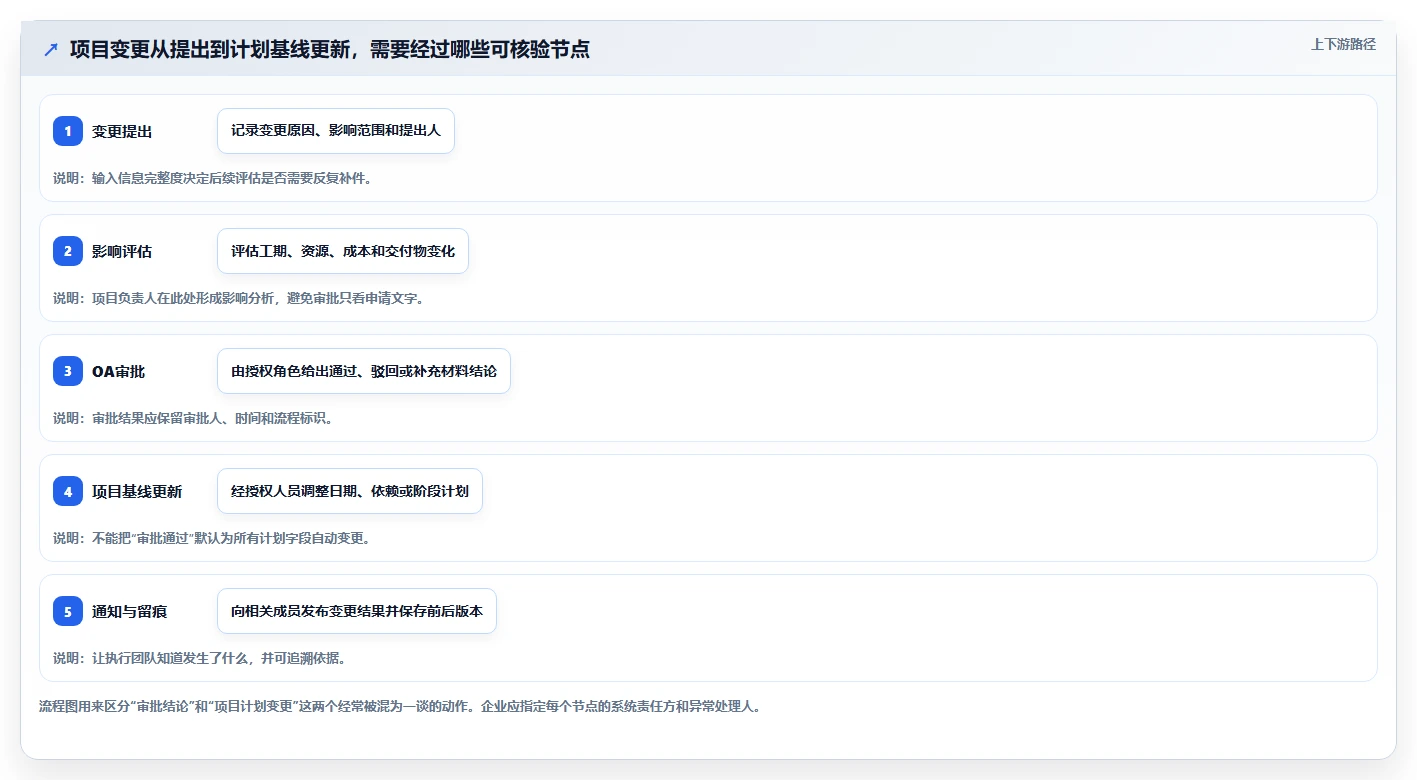Click the 向相关成员发布变更结果并保存前后版本 box
Image resolution: width=1417 pixels, height=780 pixels.
click(x=357, y=611)
